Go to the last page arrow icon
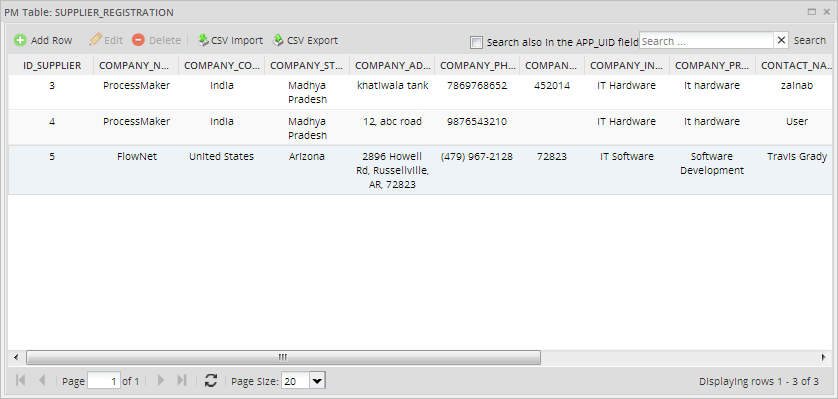Screen dimensions: 838x399 point(182,381)
